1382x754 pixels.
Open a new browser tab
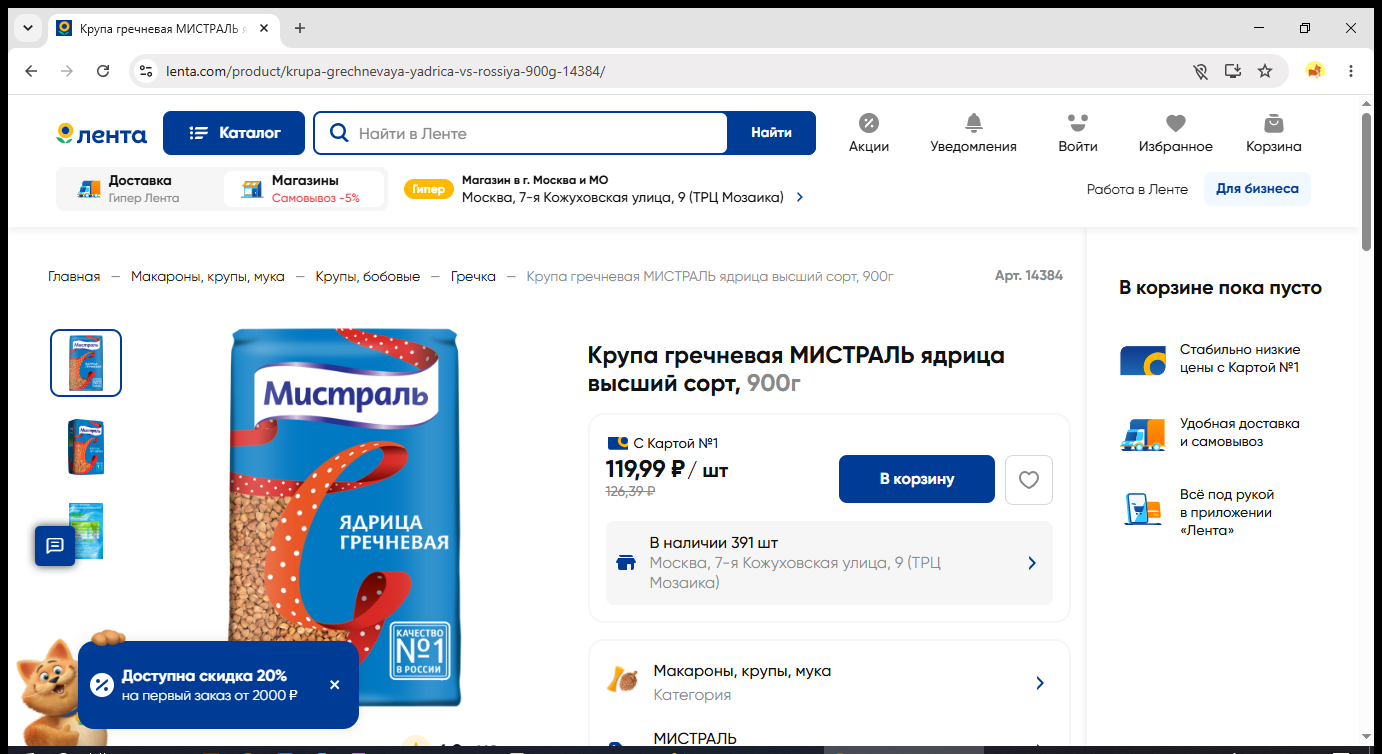pyautogui.click(x=300, y=28)
